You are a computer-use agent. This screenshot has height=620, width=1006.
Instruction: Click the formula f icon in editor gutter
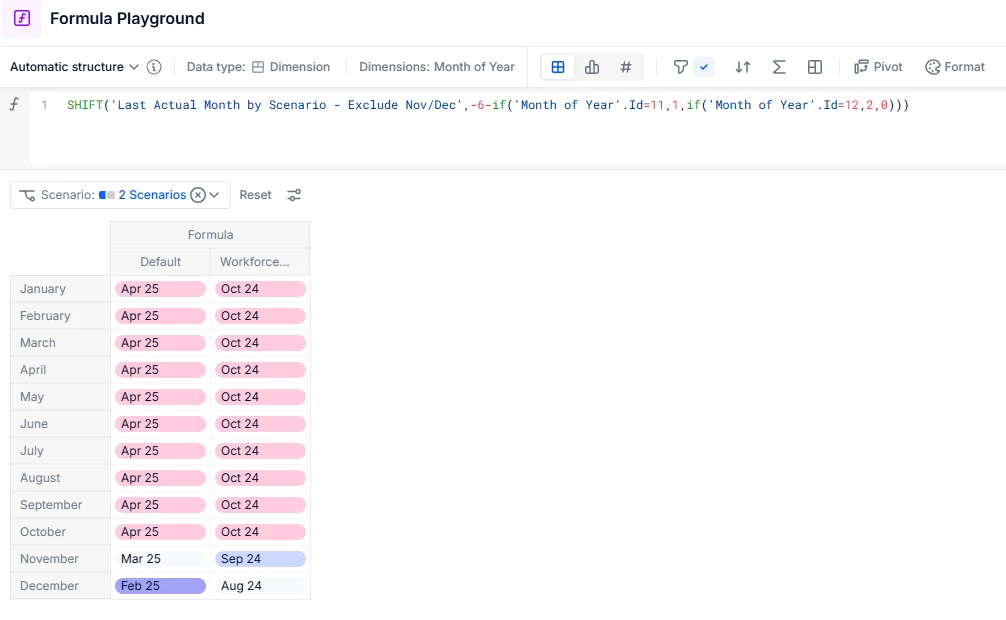tap(14, 104)
